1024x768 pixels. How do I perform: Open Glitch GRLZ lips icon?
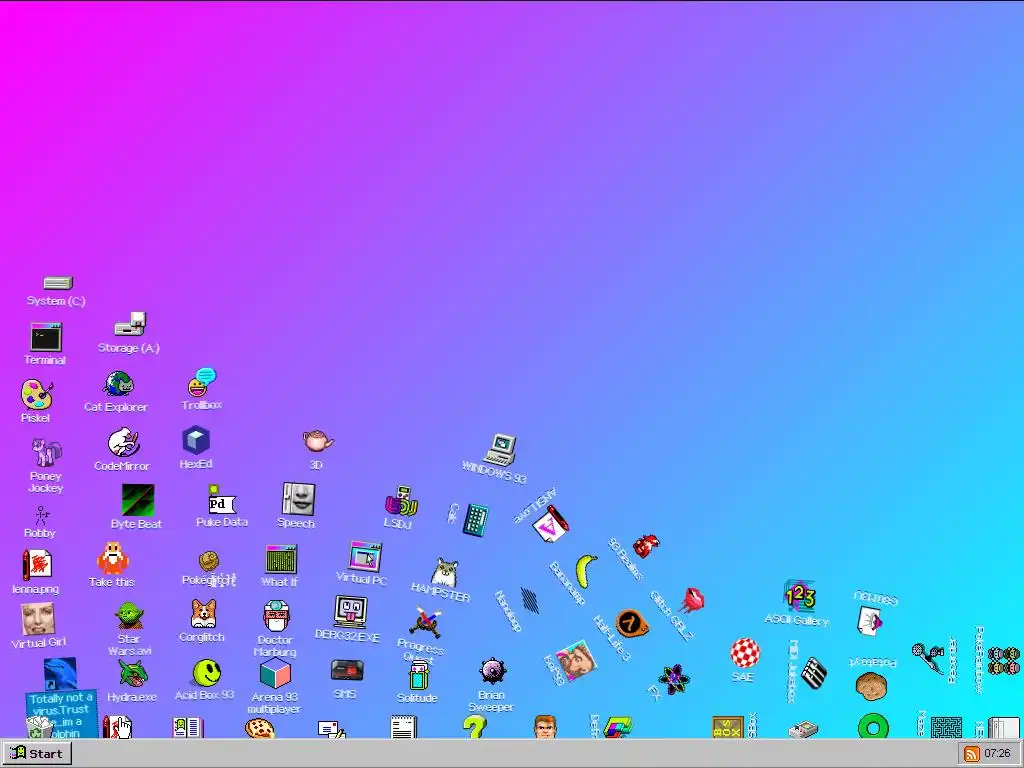tap(692, 599)
